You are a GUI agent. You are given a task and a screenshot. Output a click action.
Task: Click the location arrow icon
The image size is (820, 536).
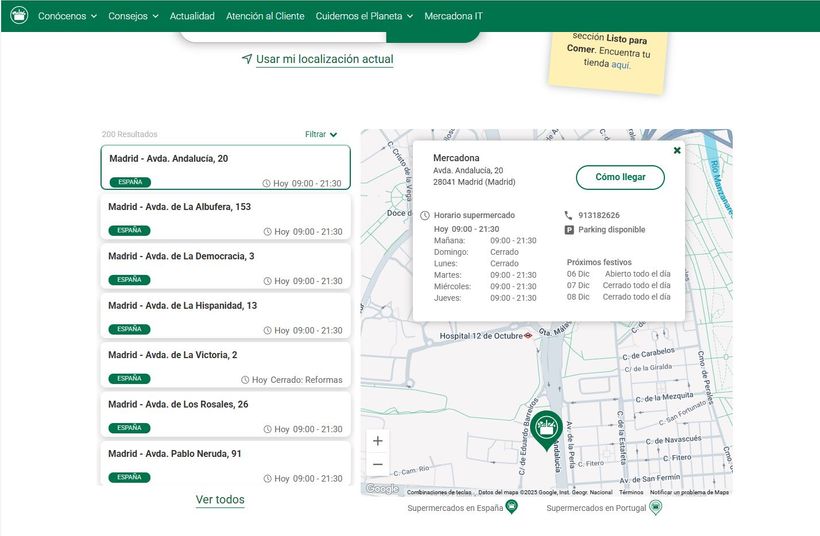click(247, 59)
